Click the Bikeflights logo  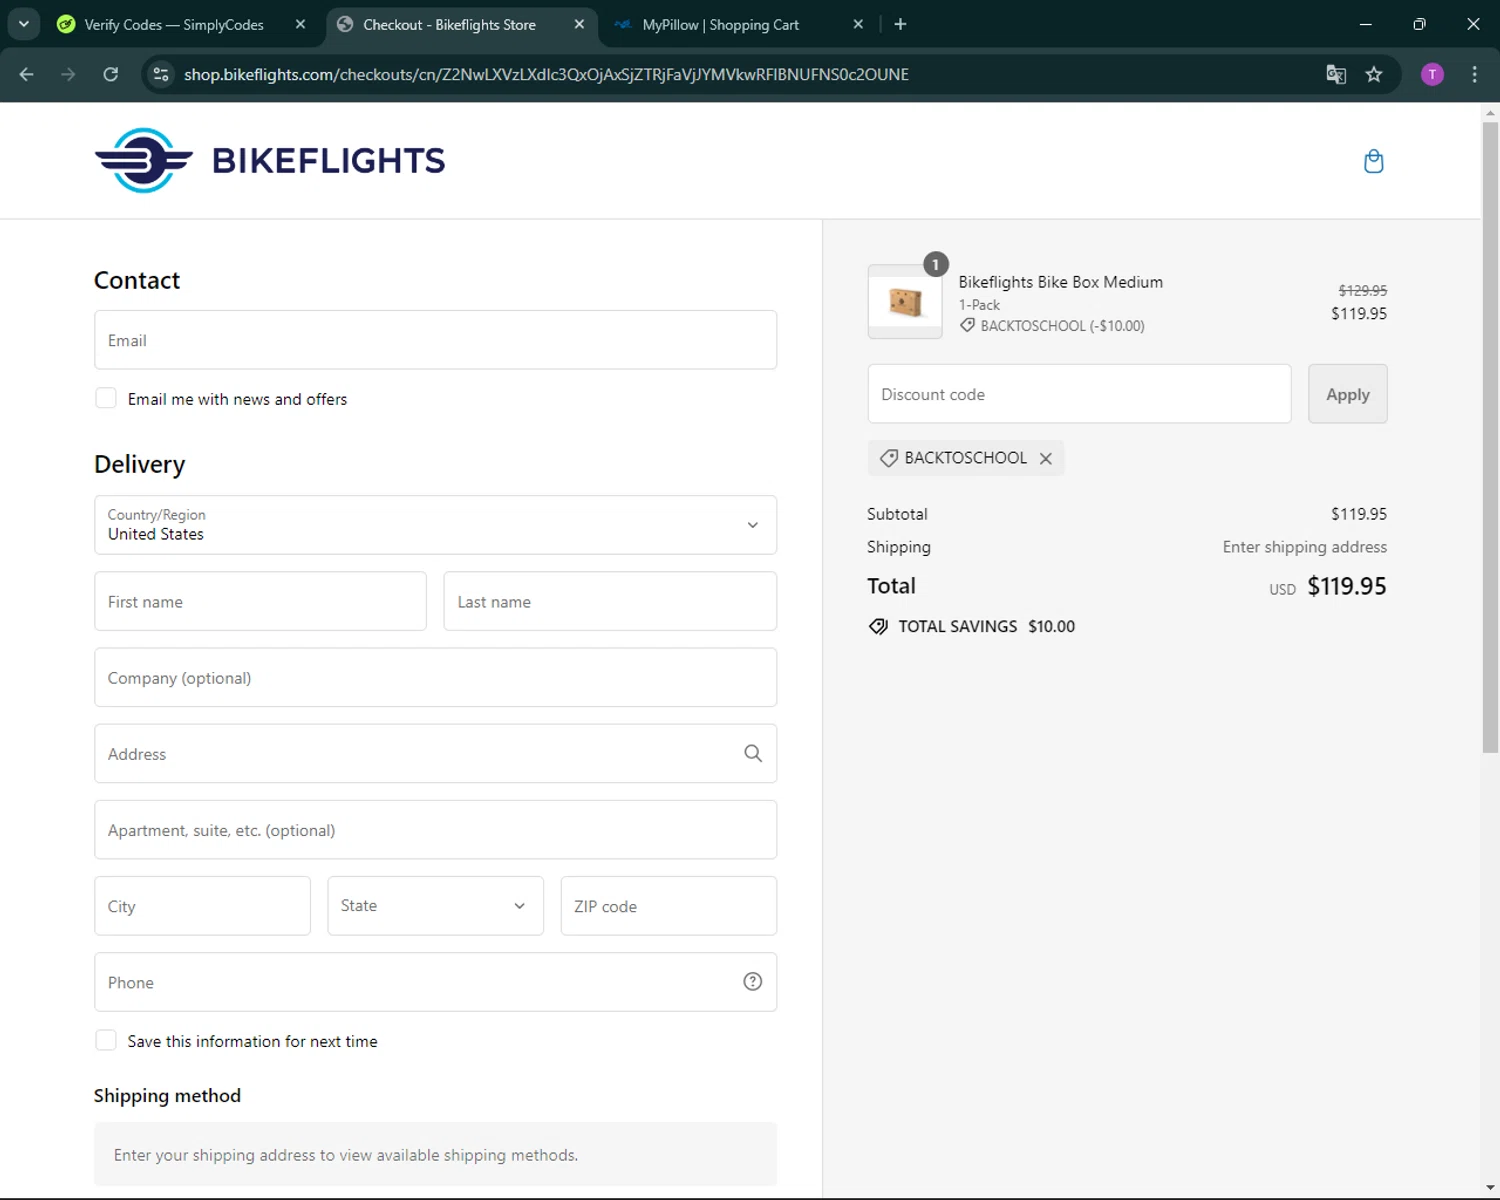[x=270, y=160]
